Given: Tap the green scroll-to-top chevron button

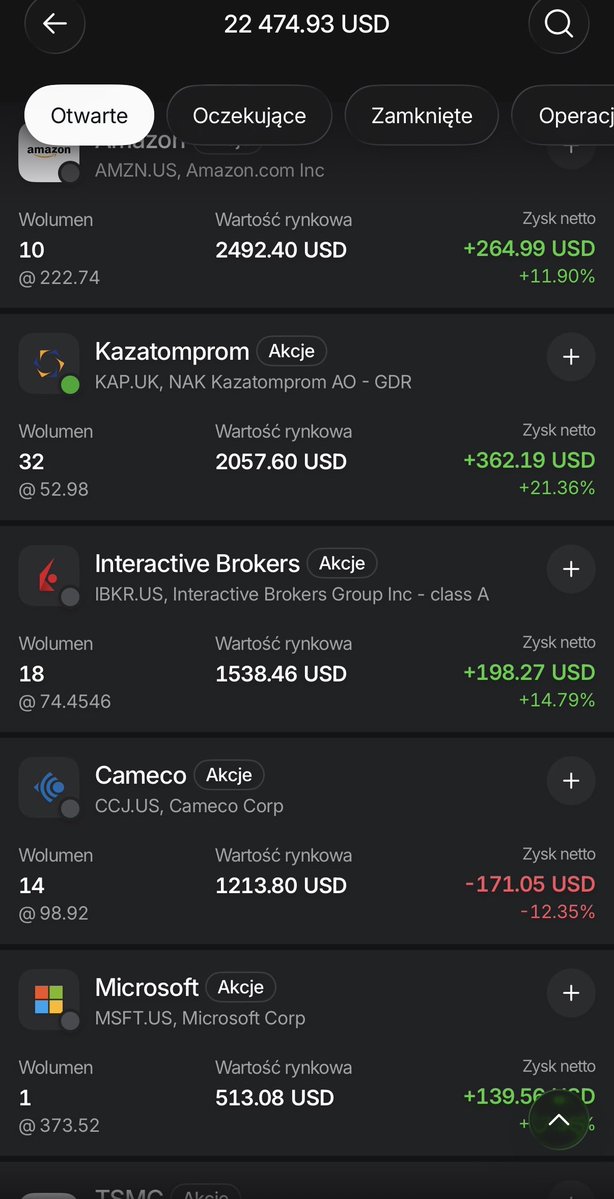Looking at the screenshot, I should tap(559, 1119).
